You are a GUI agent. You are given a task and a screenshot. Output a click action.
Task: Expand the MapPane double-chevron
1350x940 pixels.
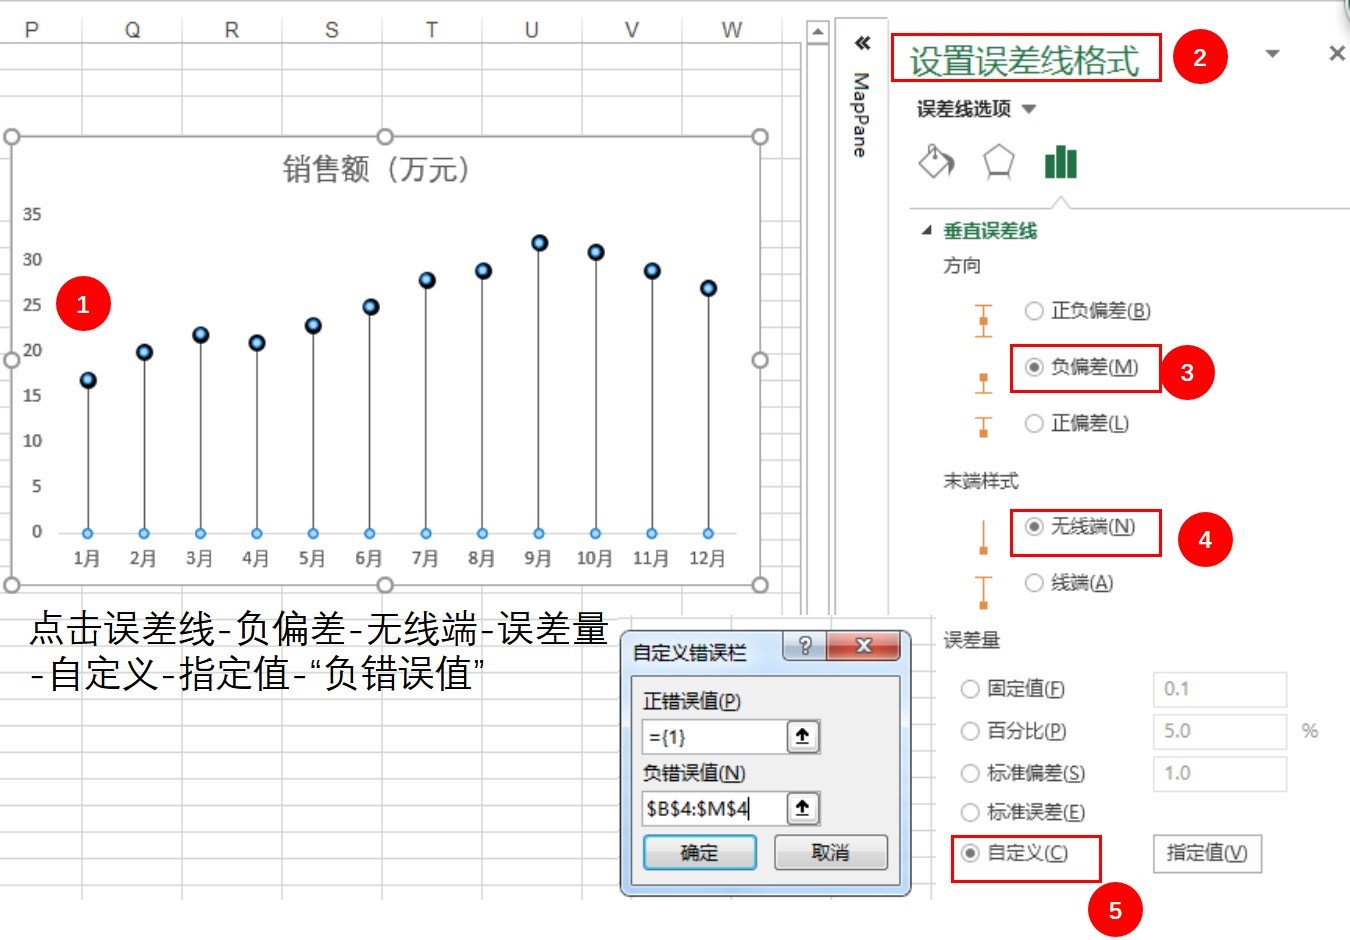[x=862, y=42]
